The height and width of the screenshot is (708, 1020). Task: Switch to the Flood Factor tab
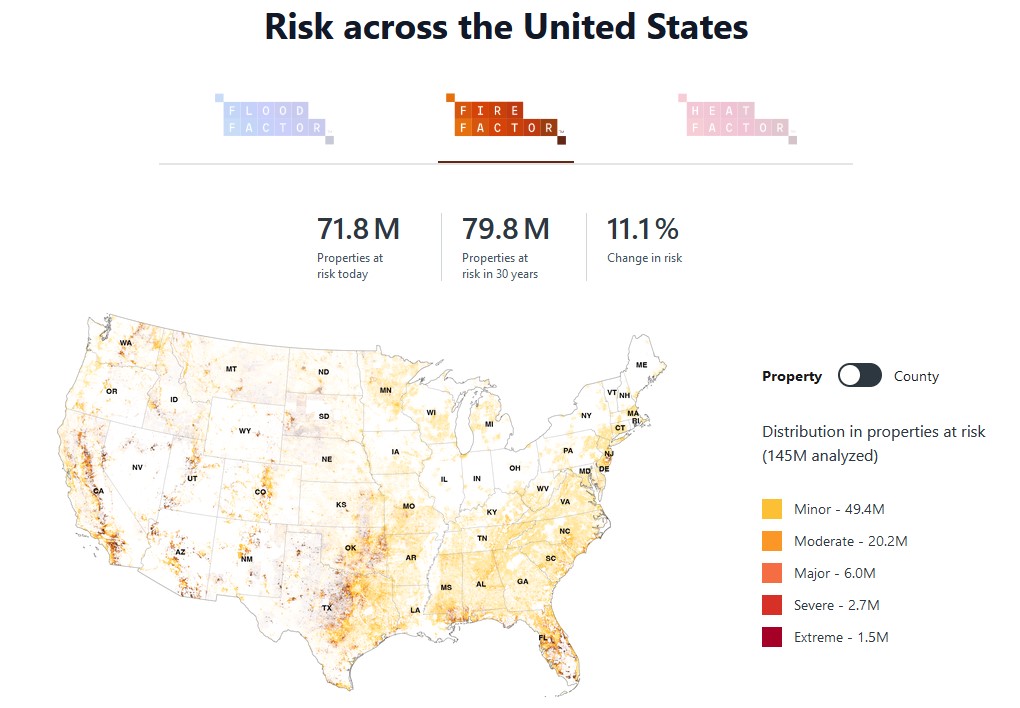tap(272, 119)
